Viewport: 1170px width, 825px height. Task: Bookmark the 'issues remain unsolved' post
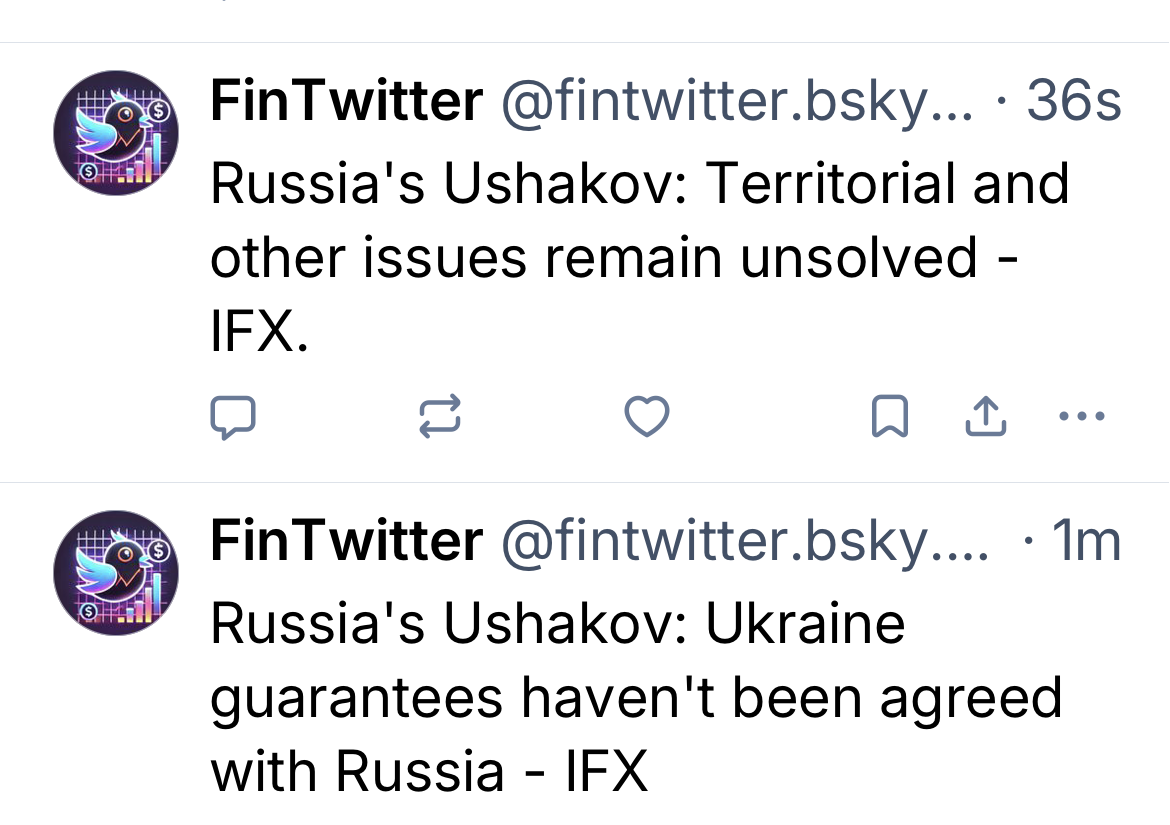pyautogui.click(x=889, y=417)
